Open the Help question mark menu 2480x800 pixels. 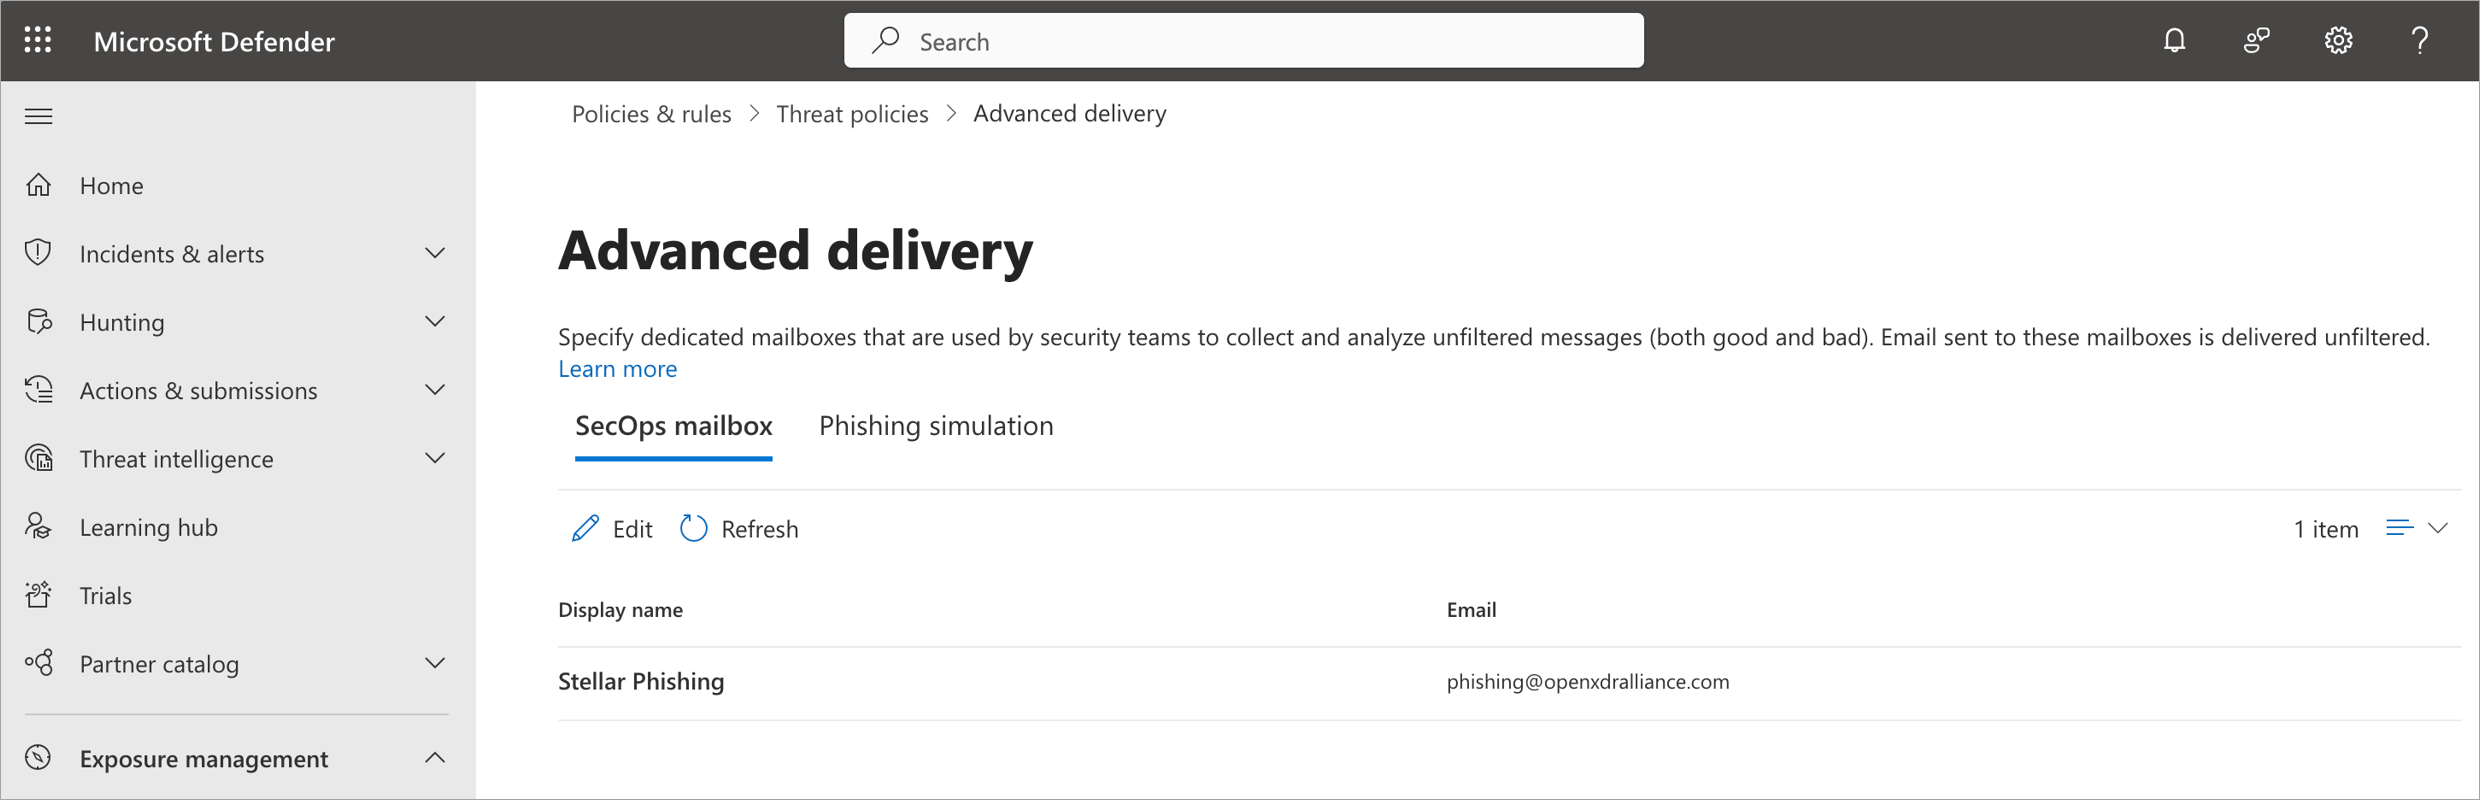pos(2420,41)
